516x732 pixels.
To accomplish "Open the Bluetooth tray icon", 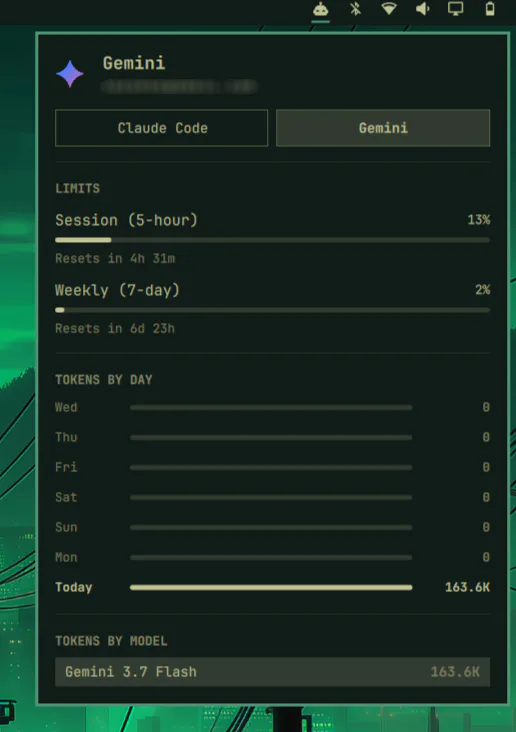I will click(355, 9).
